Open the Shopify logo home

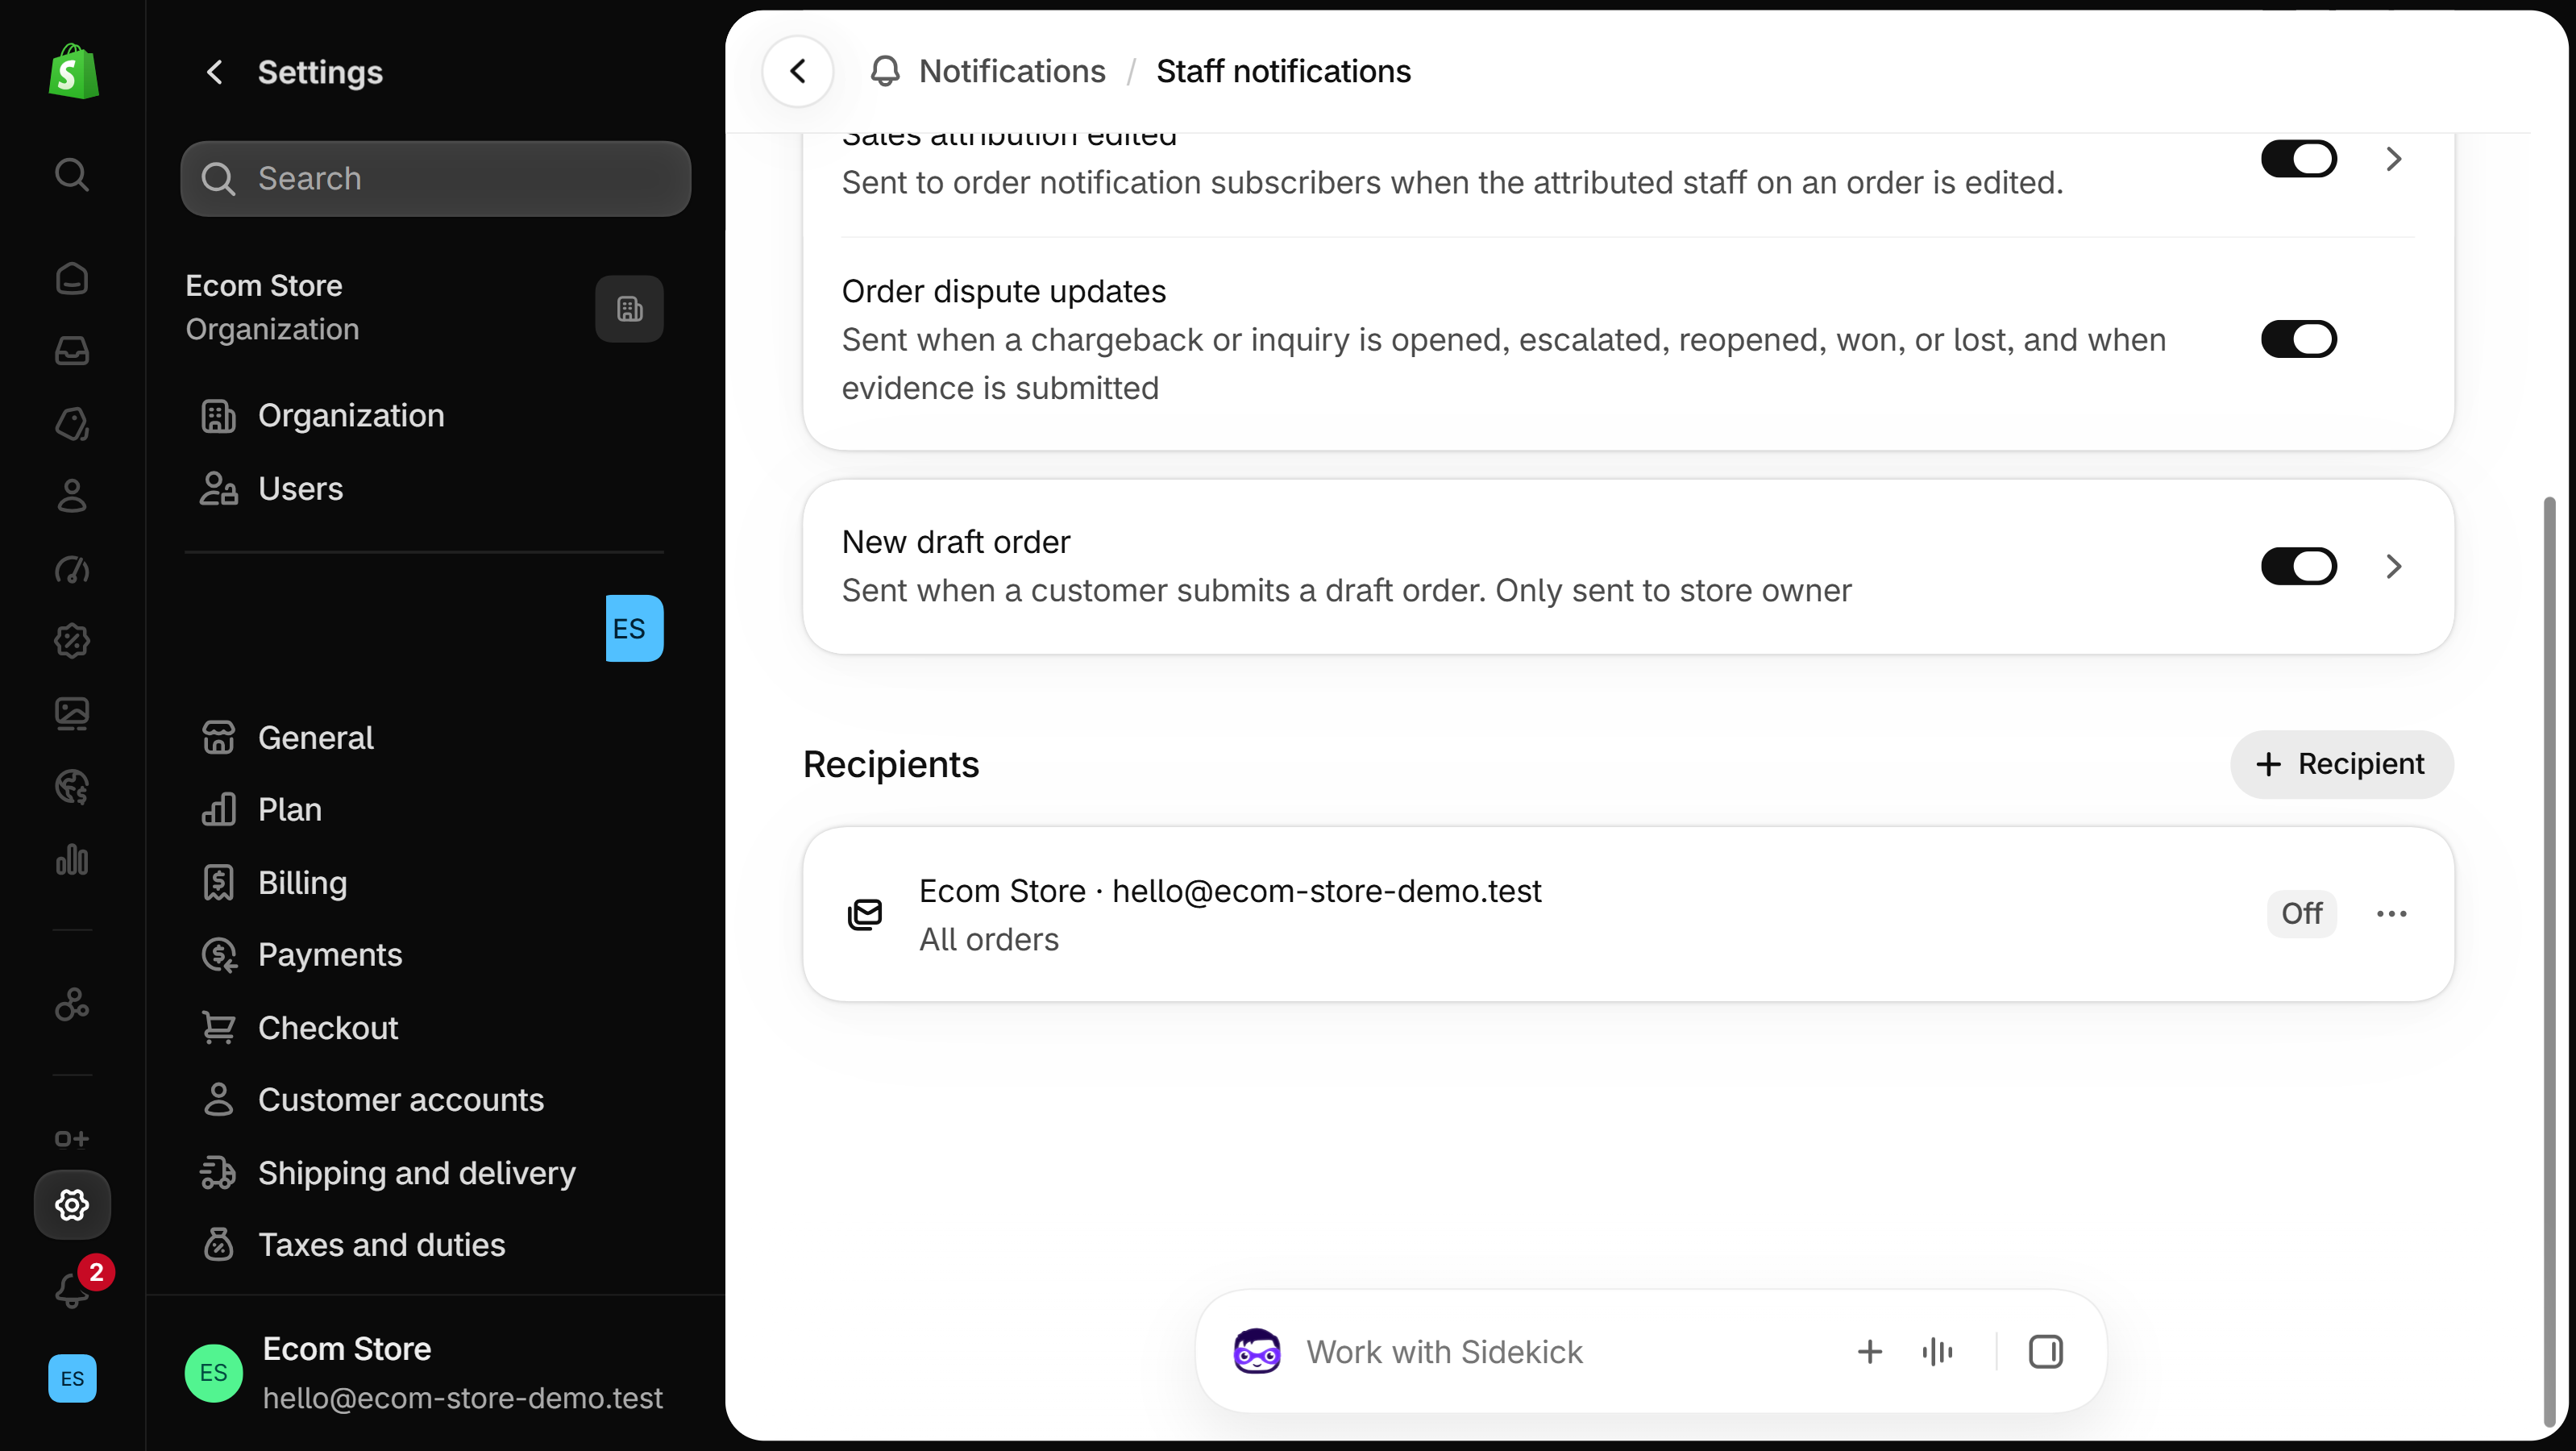[73, 71]
